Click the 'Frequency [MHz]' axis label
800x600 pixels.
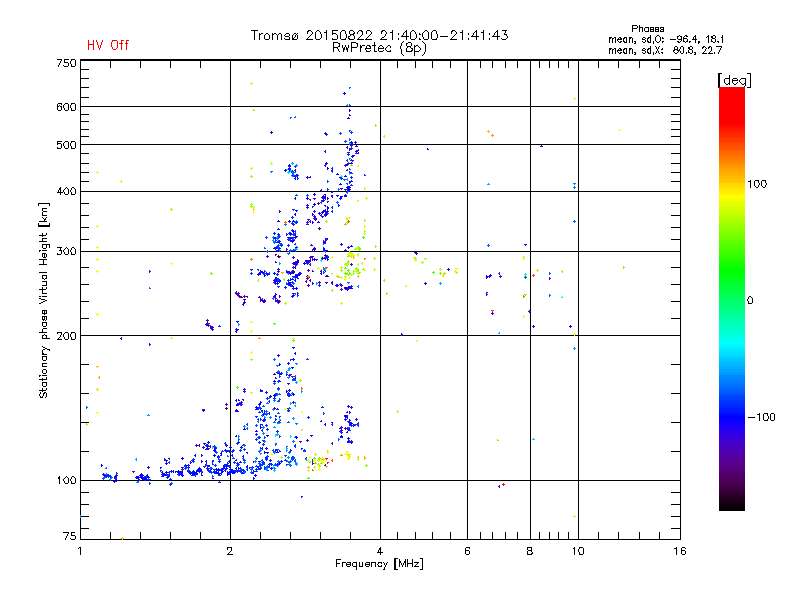[x=379, y=564]
